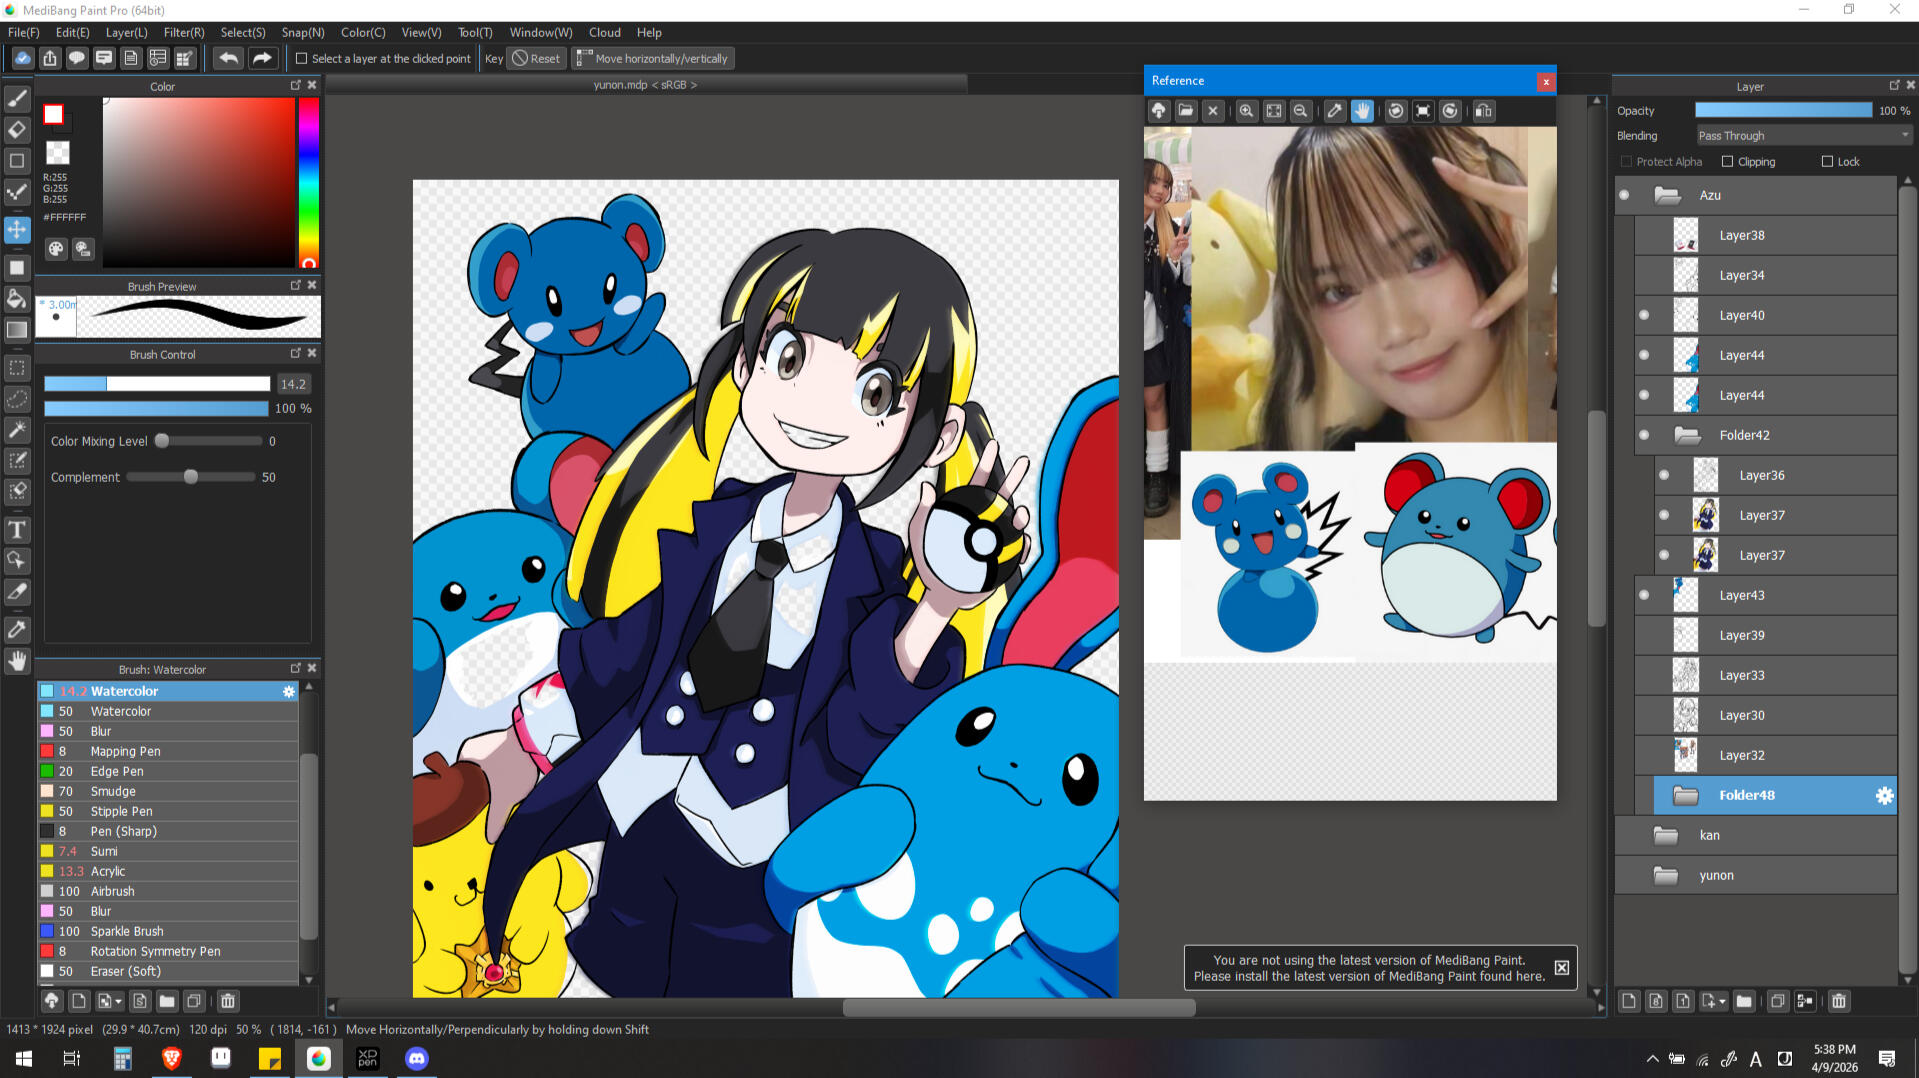Click the Reset button
The width and height of the screenshot is (1919, 1078).
(x=536, y=58)
